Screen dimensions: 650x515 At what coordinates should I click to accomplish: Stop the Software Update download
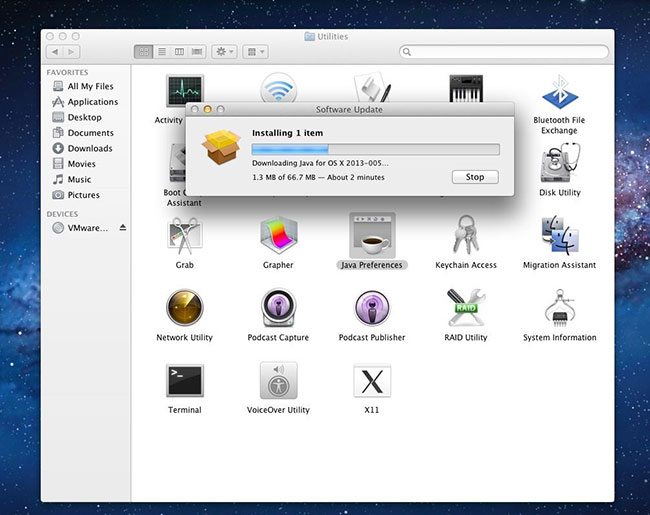coord(475,177)
